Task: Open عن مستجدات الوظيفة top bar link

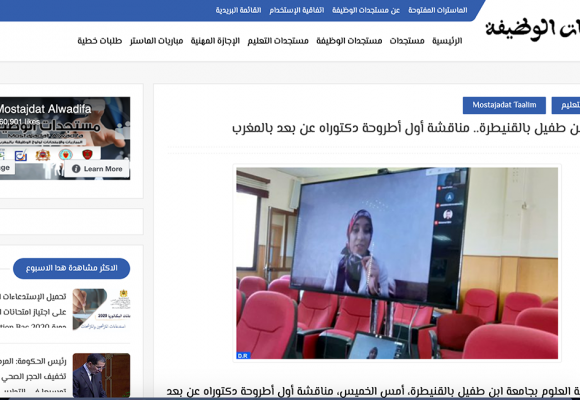Action: (x=366, y=10)
